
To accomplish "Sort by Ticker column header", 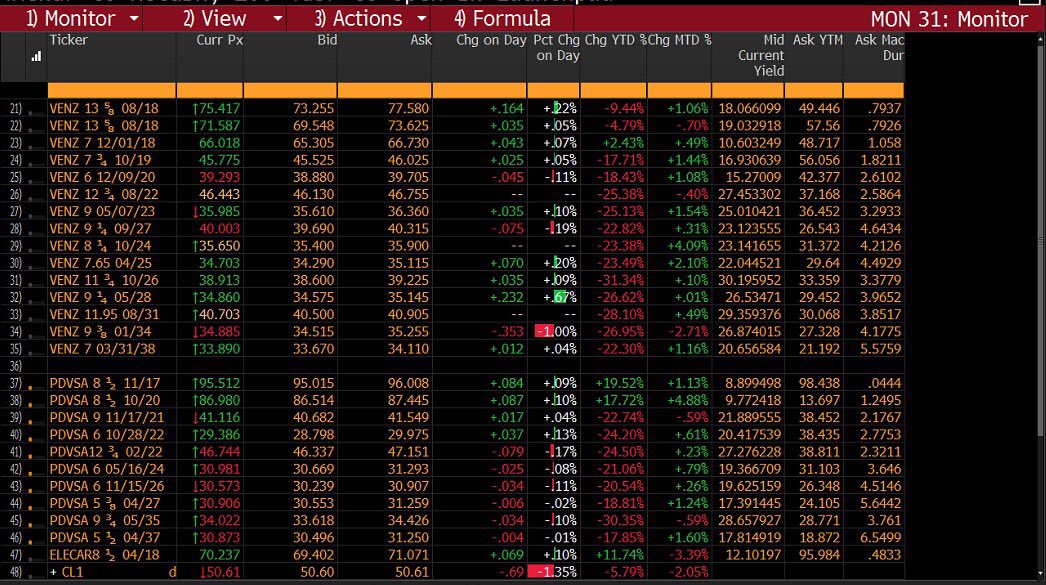I will 69,40.
